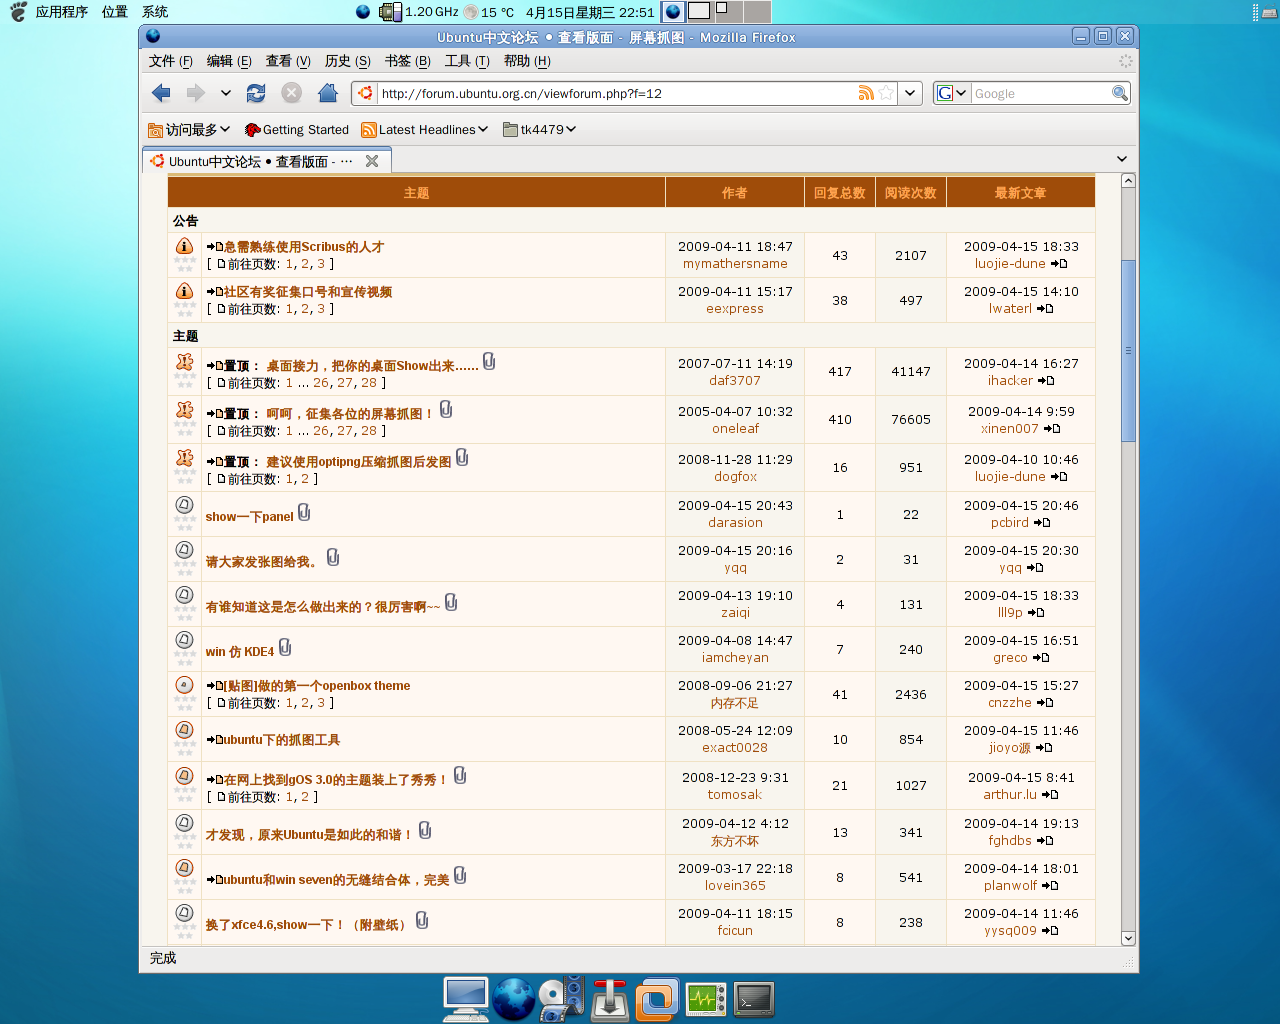Launch the terminal from the bottom dock
The height and width of the screenshot is (1024, 1280).
pos(754,998)
